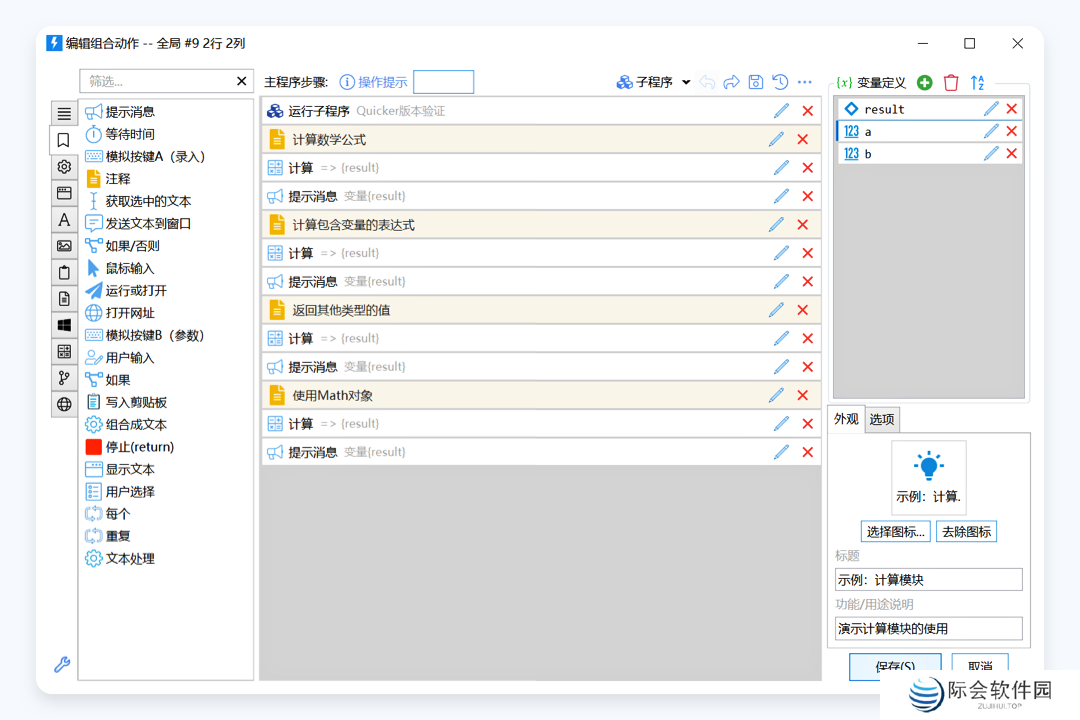Switch to the 选项 tab
Viewport: 1080px width, 720px height.
(881, 419)
